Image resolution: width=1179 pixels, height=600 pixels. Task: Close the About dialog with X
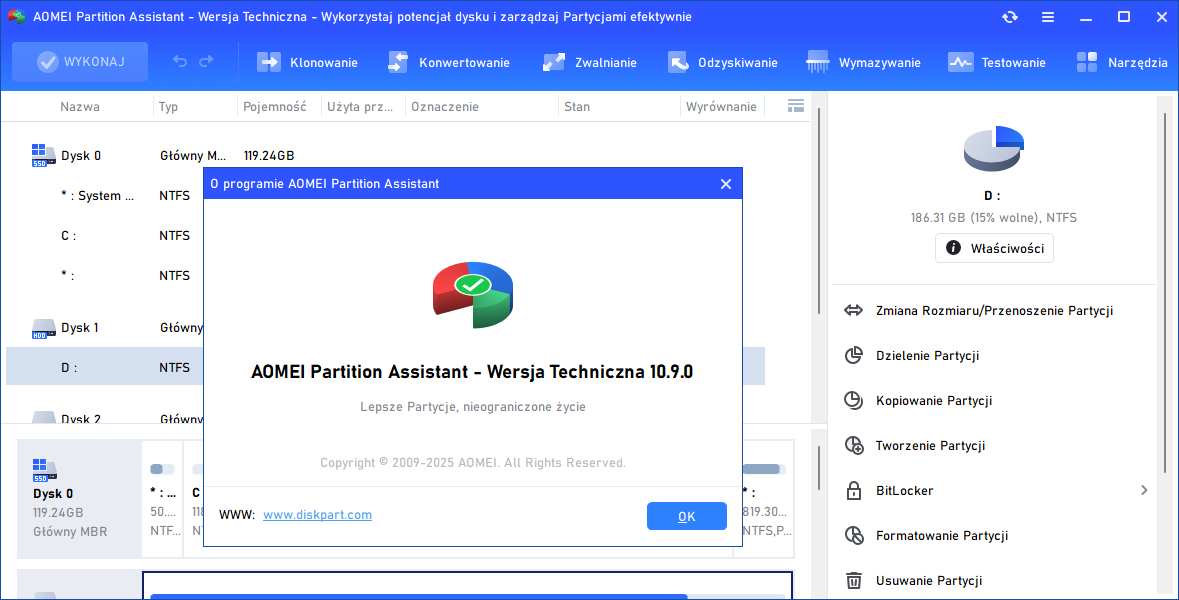[726, 183]
